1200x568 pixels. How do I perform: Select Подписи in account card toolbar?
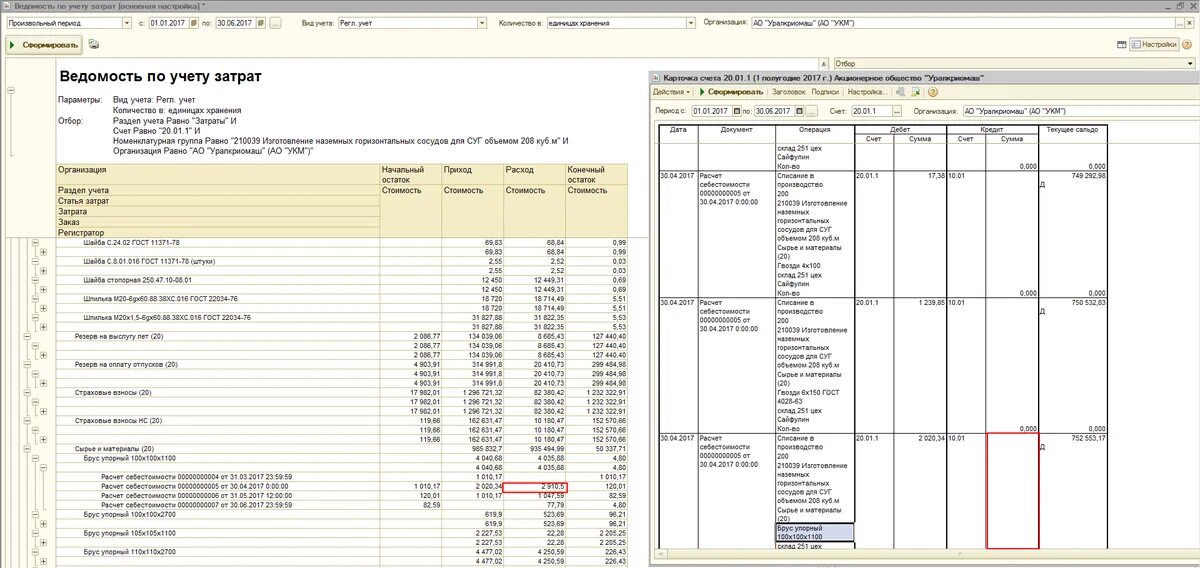click(826, 91)
